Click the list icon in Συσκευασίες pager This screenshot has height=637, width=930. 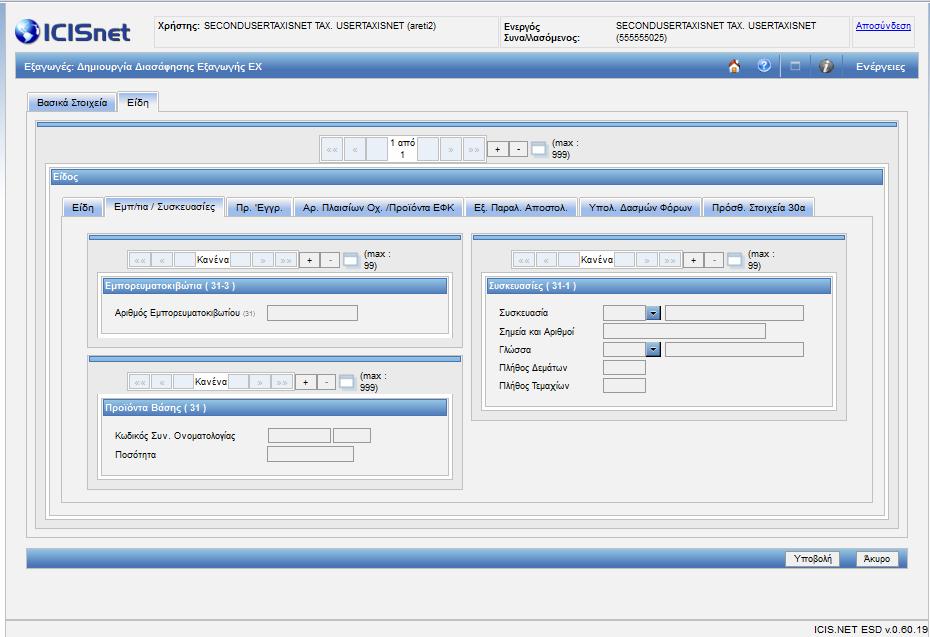tap(735, 260)
